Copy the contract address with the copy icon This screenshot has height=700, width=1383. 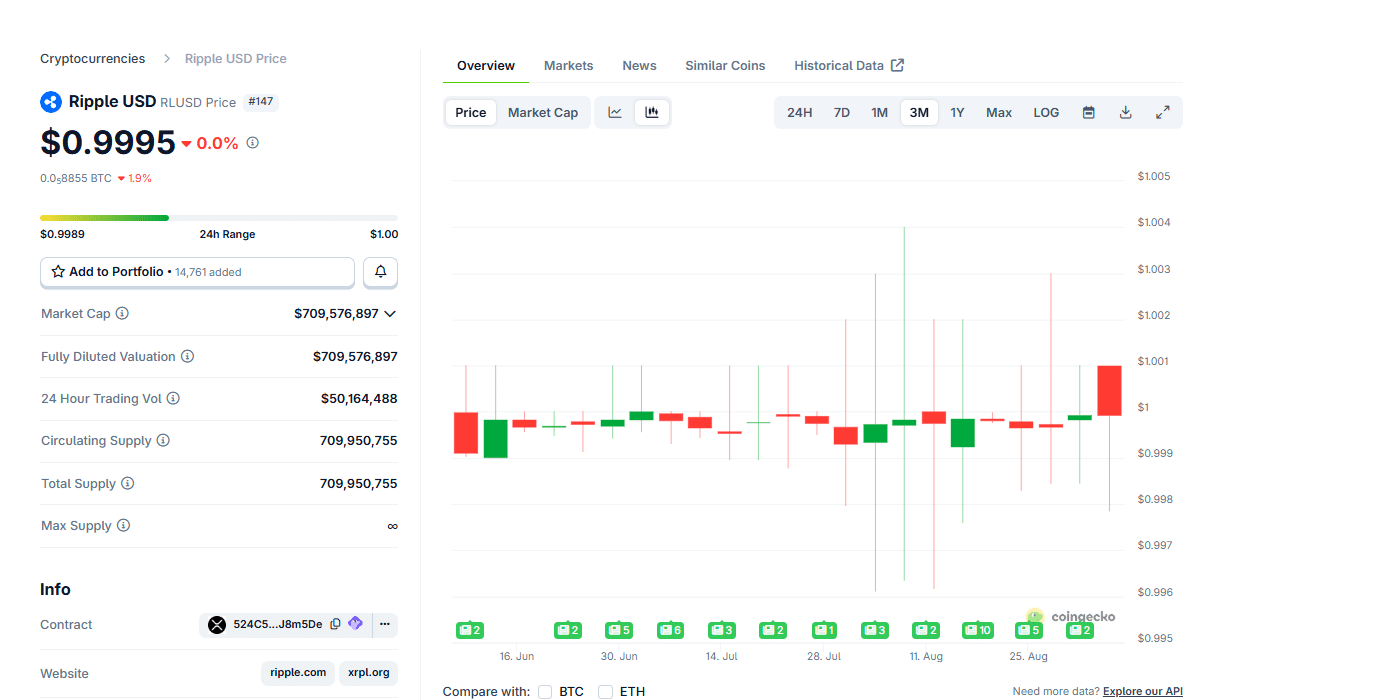(336, 624)
